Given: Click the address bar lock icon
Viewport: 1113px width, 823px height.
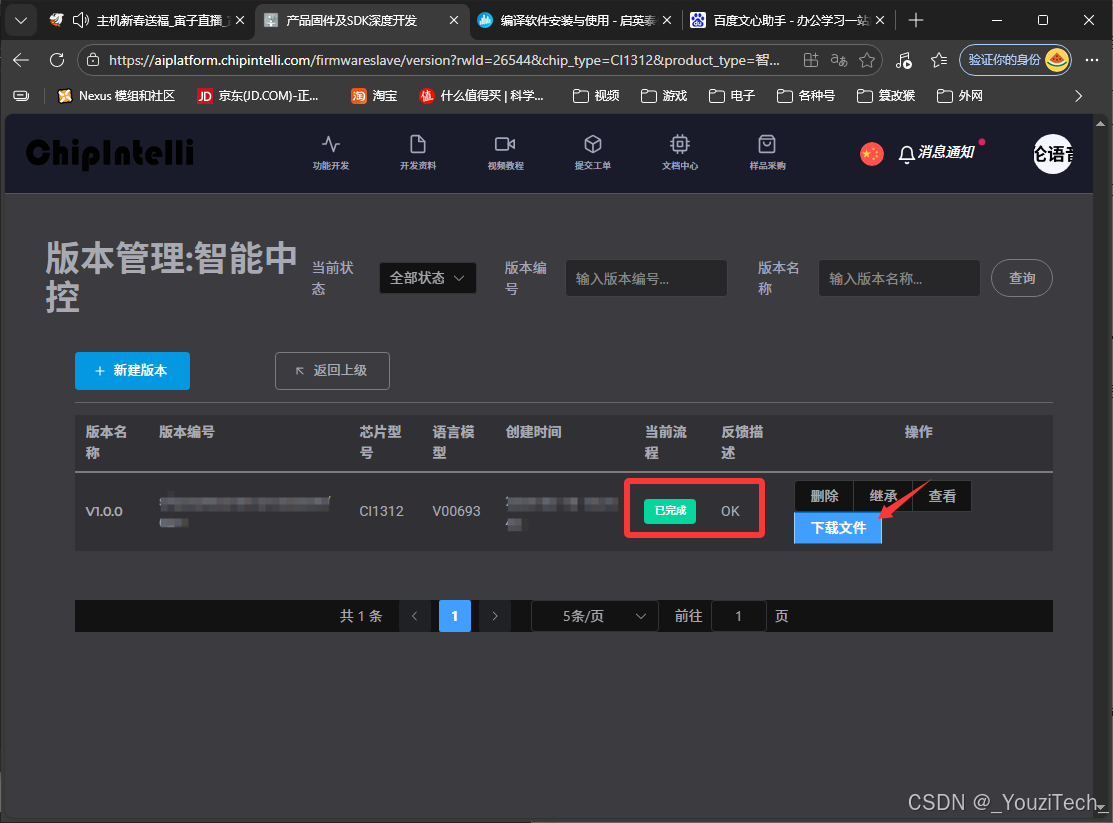Looking at the screenshot, I should [93, 60].
